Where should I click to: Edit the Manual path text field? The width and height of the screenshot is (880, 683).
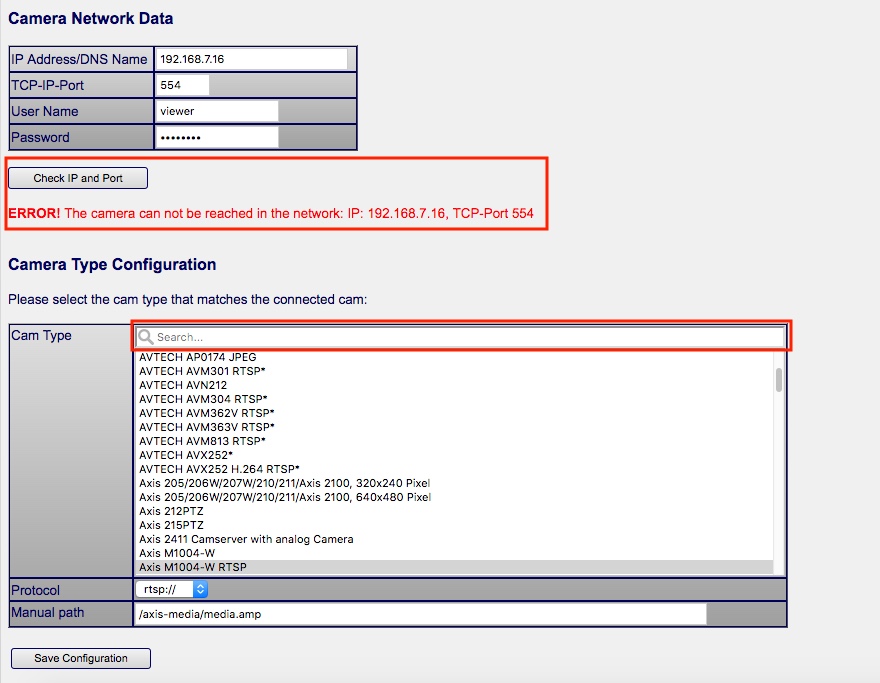point(420,613)
